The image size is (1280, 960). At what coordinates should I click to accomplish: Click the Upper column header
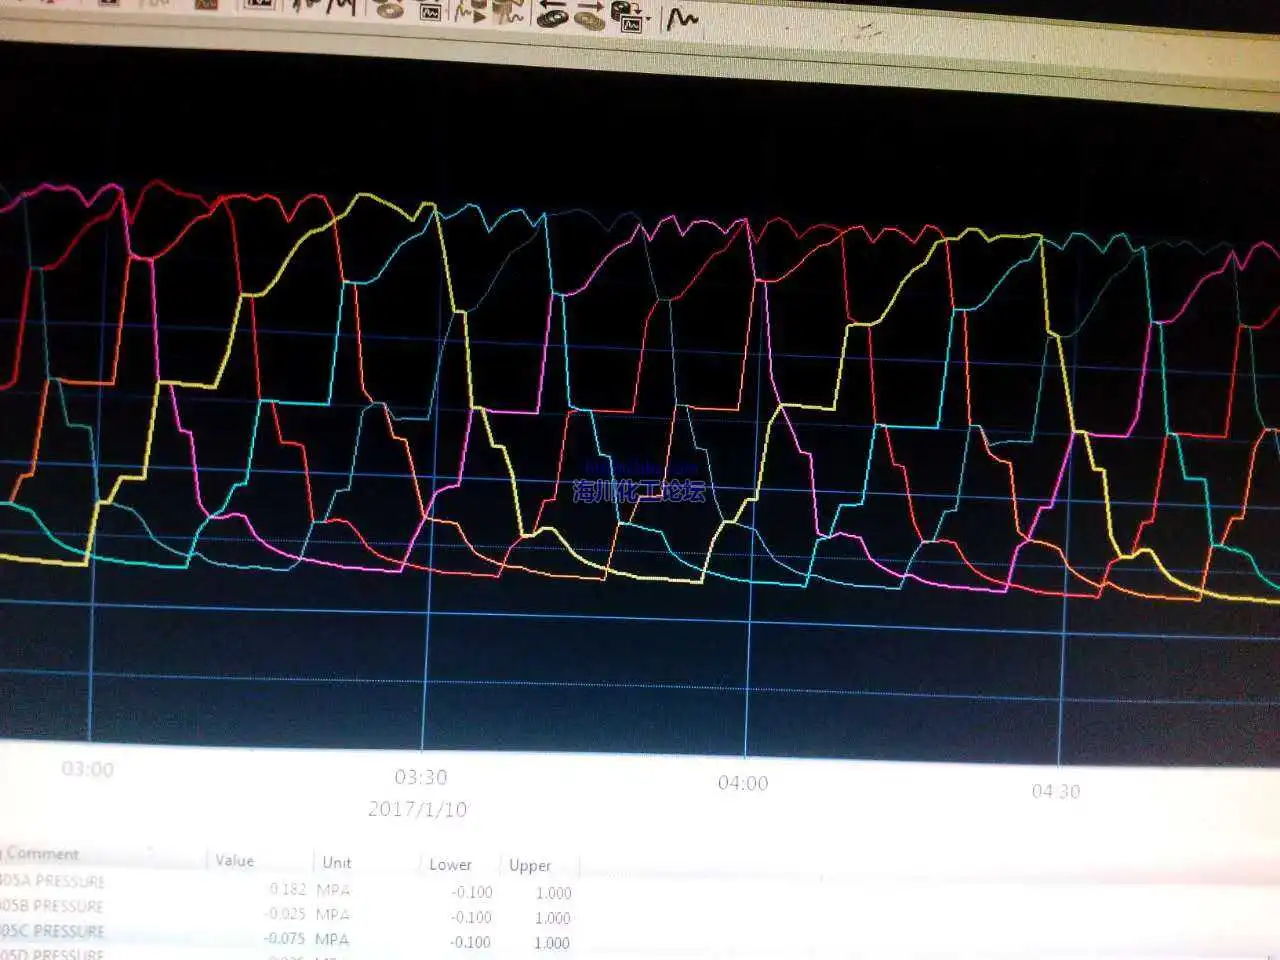pos(530,866)
